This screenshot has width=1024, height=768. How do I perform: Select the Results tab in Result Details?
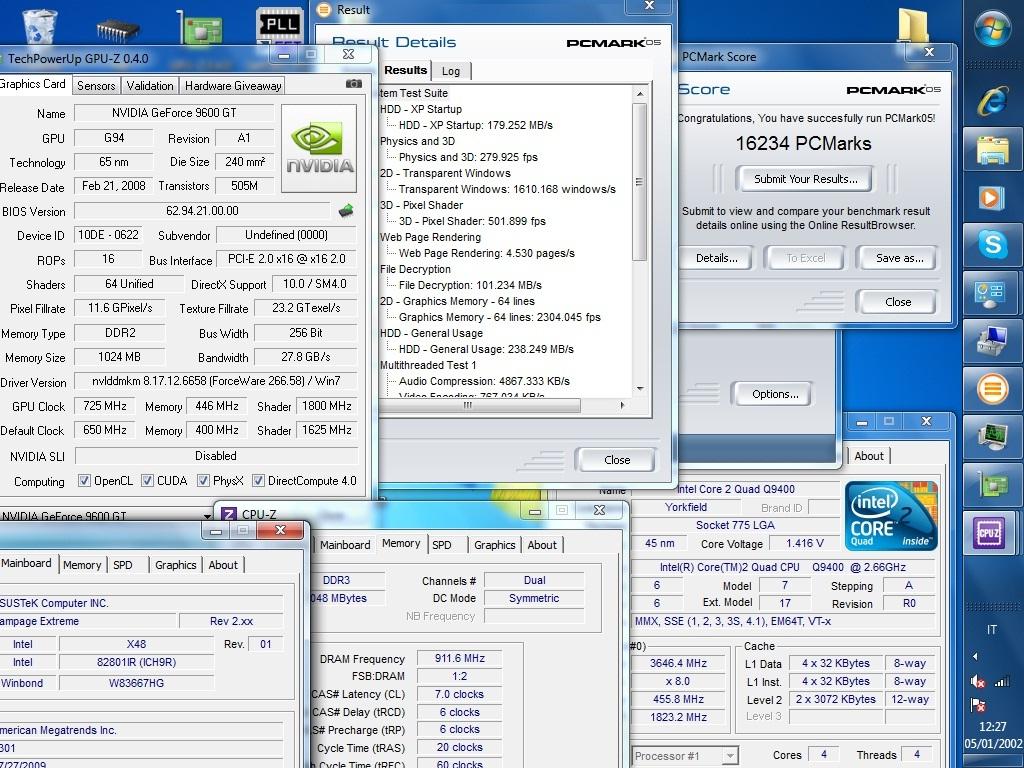pos(405,70)
